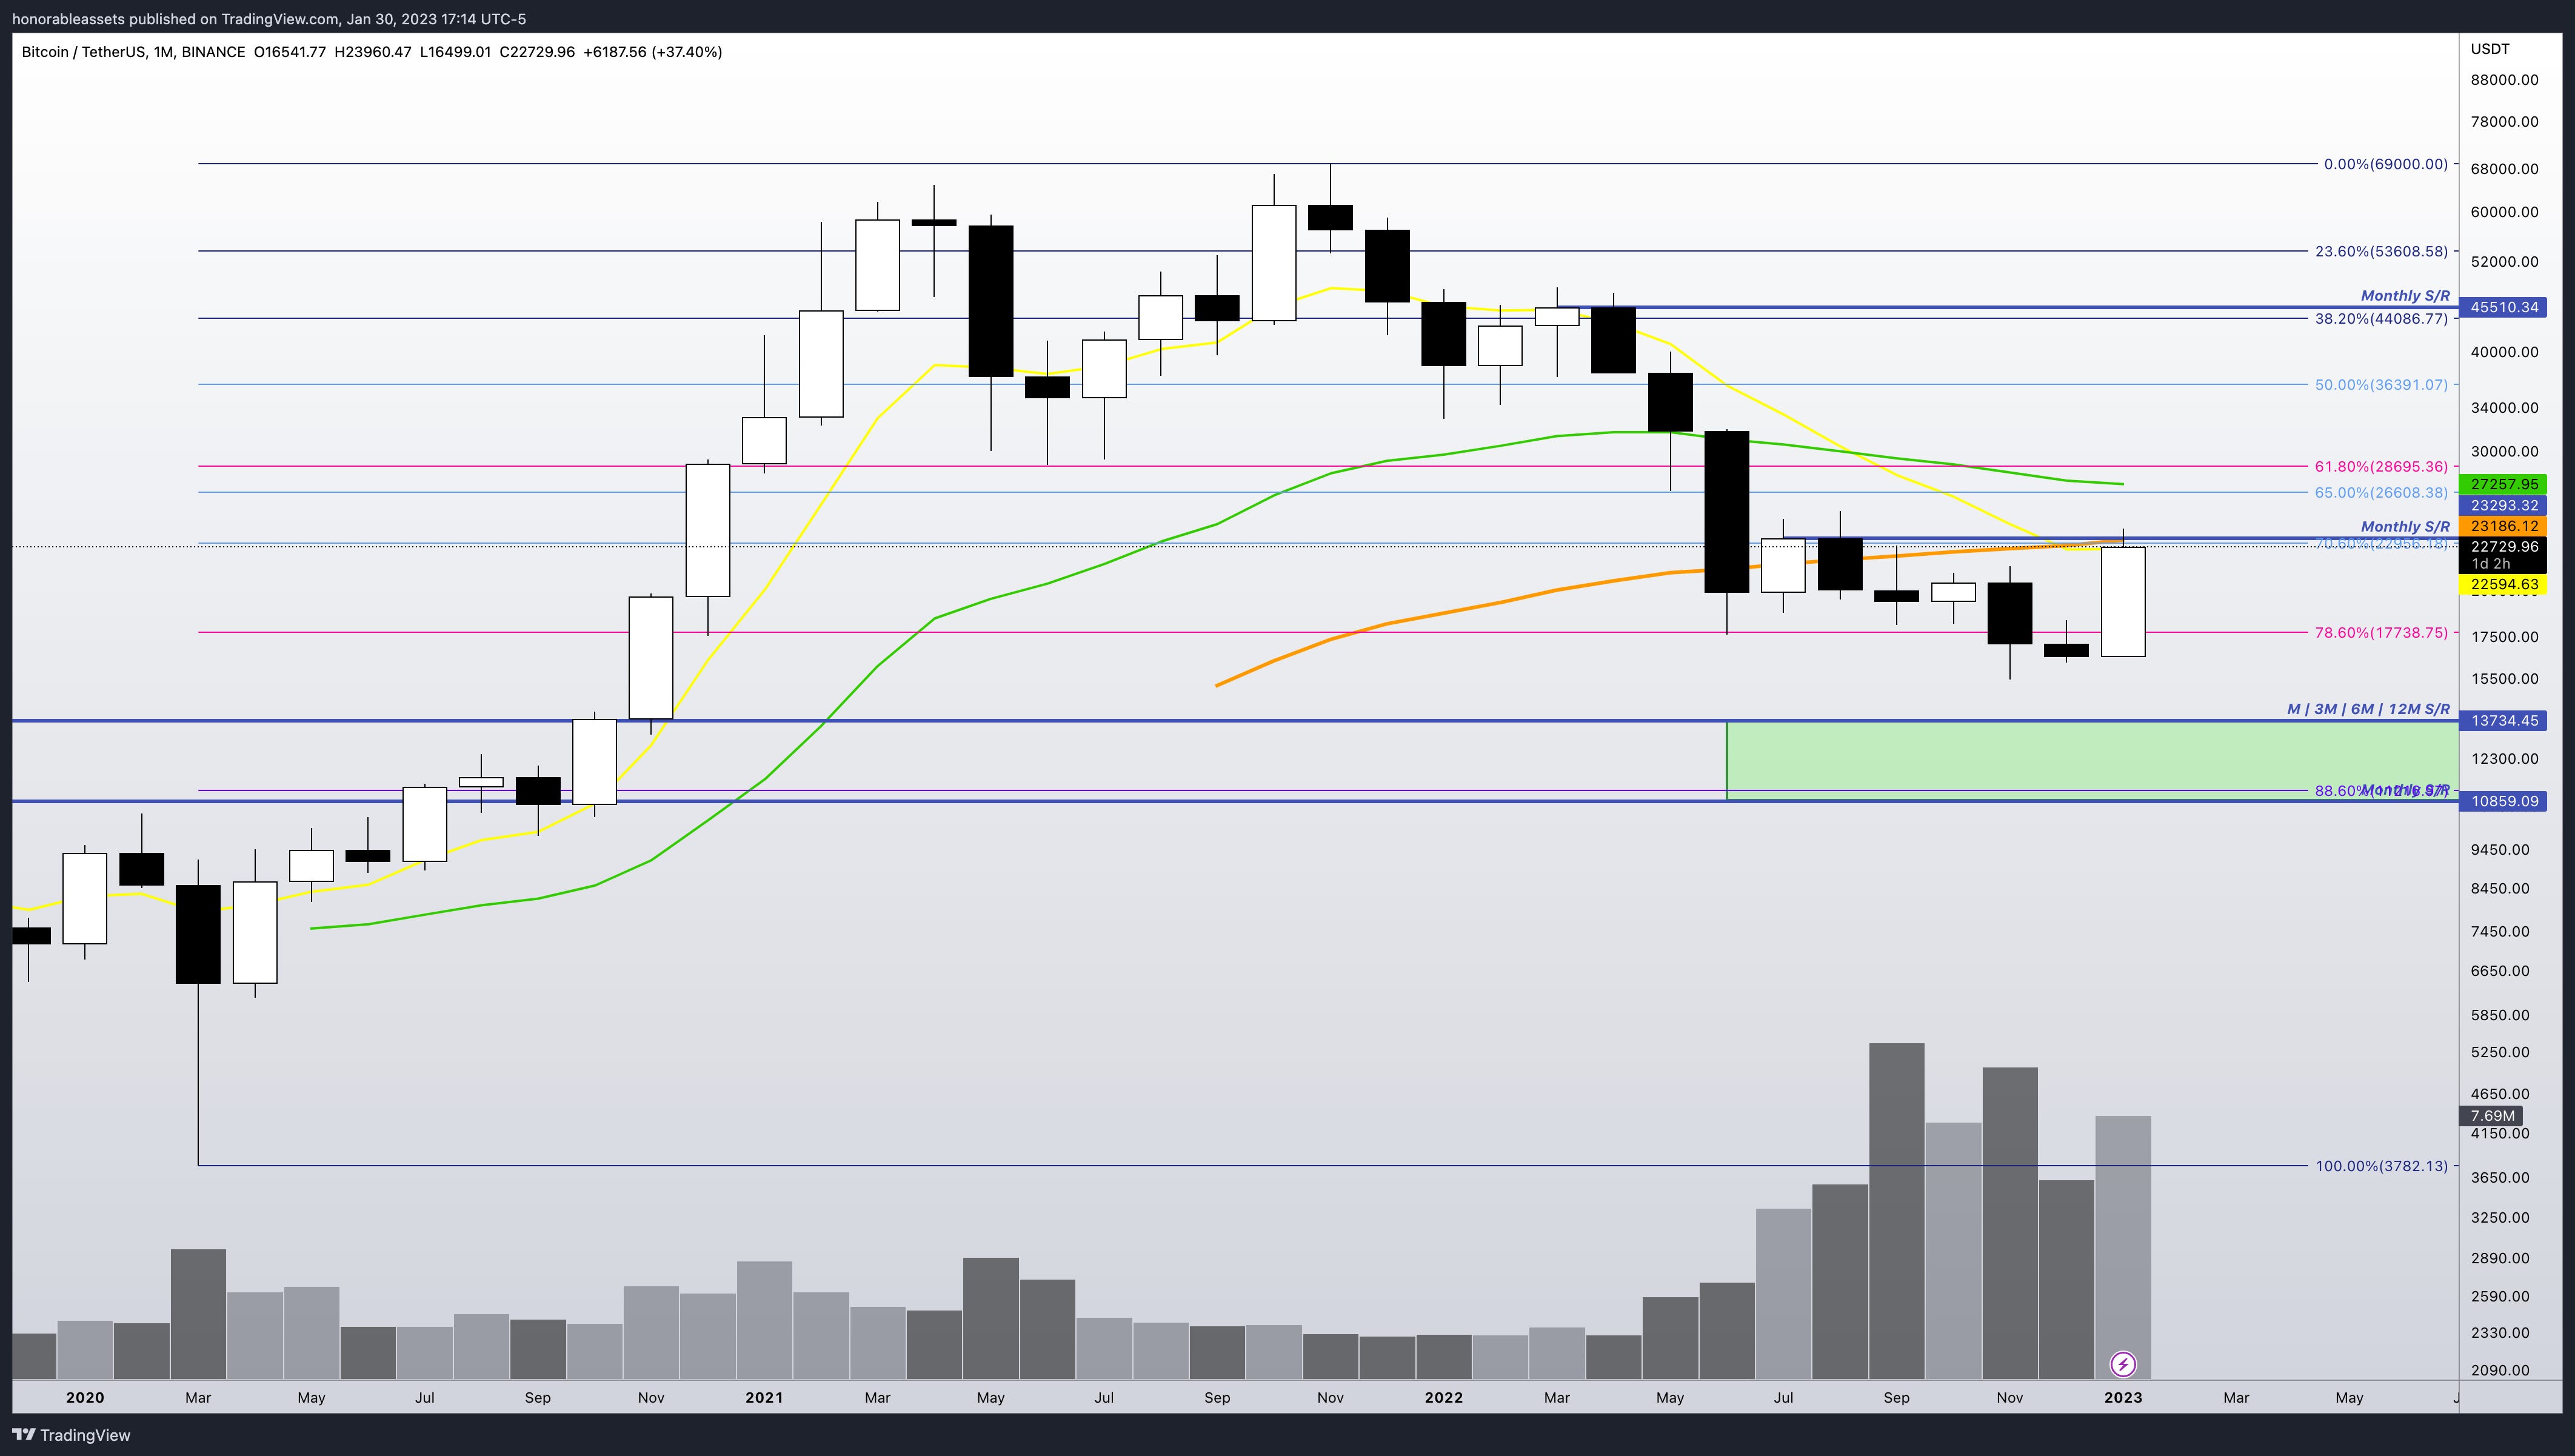Click the black 22729.96 current price label
The image size is (2575, 1456).
(x=2504, y=547)
